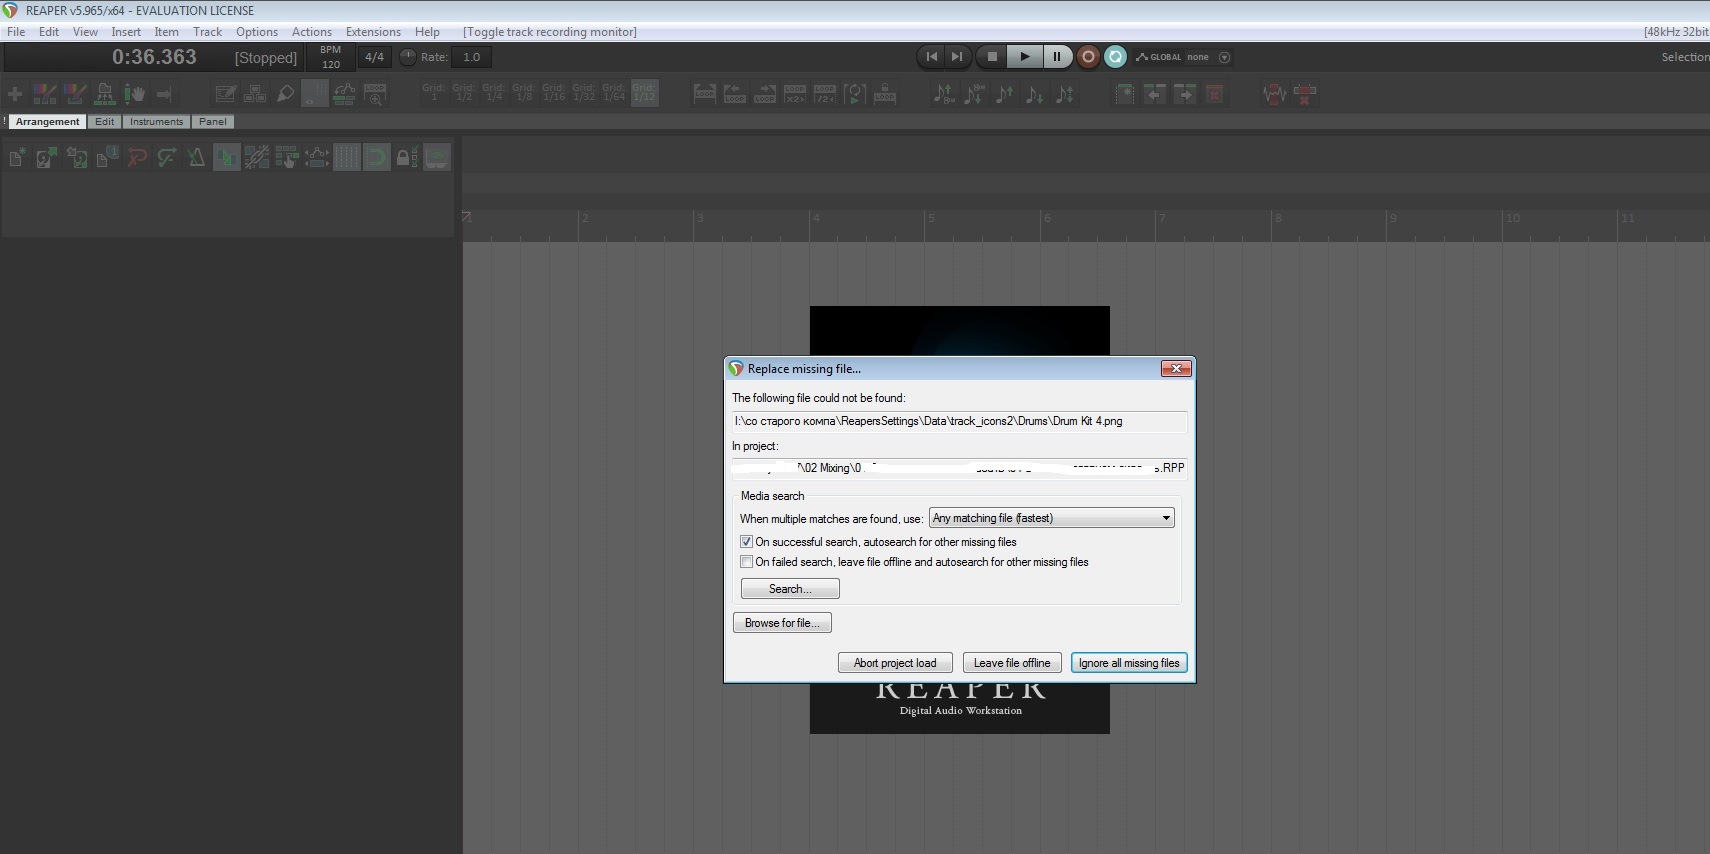Toggle the grid lines icon

[346, 157]
